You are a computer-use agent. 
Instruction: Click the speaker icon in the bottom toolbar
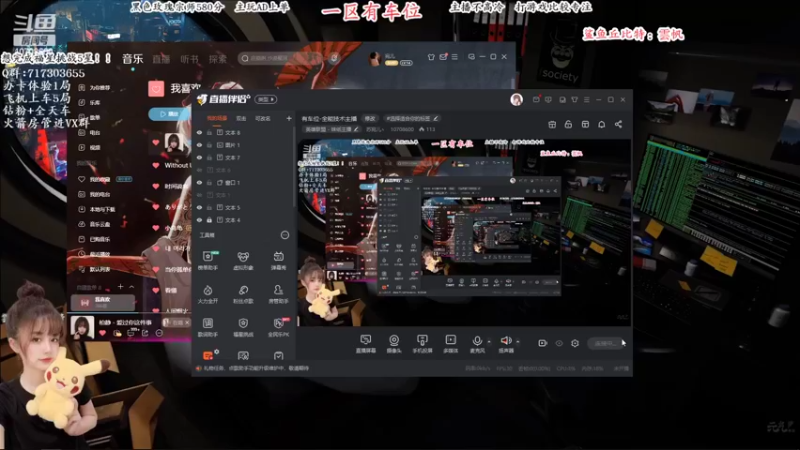[506, 340]
